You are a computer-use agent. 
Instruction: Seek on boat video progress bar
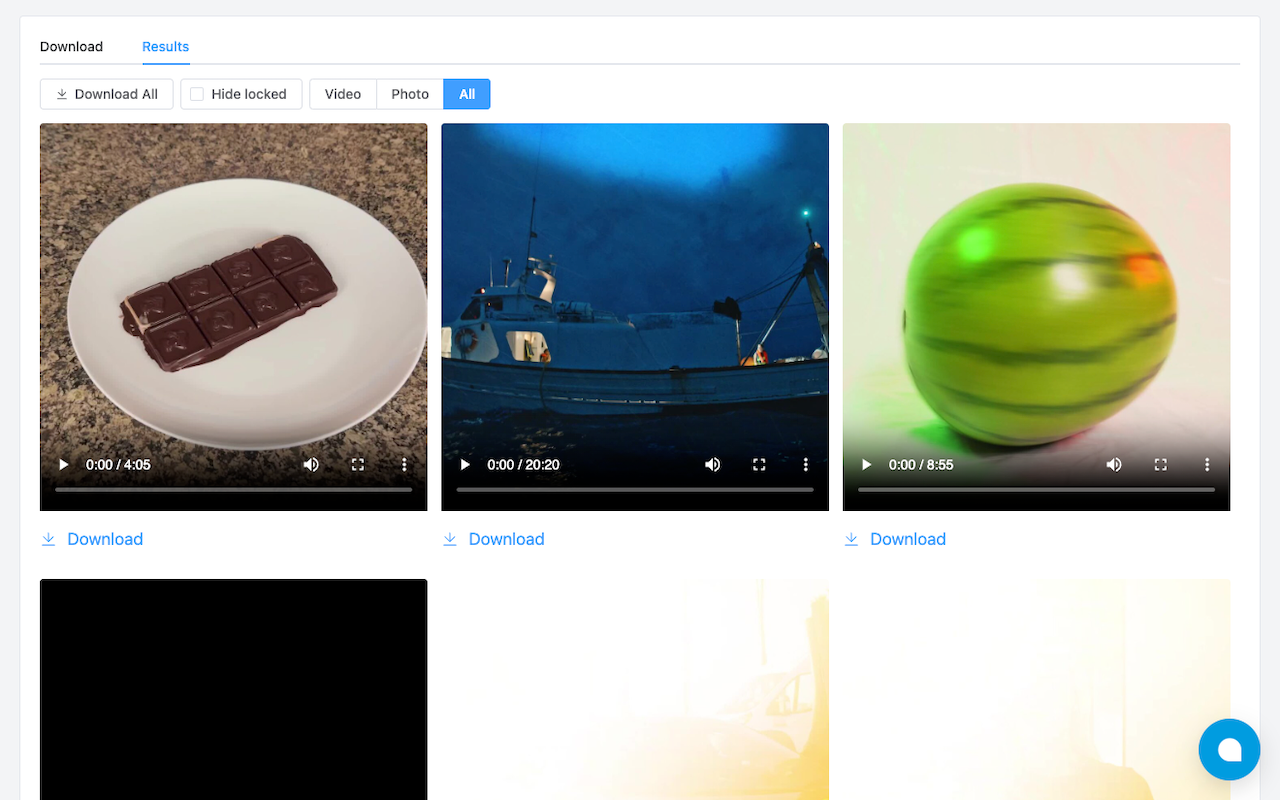pos(635,490)
